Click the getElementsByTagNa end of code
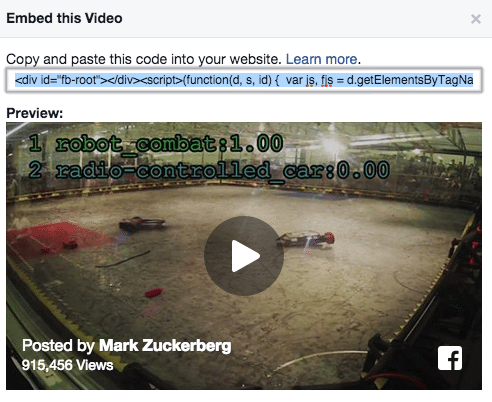Image resolution: width=492 pixels, height=402 pixels. pyautogui.click(x=410, y=80)
